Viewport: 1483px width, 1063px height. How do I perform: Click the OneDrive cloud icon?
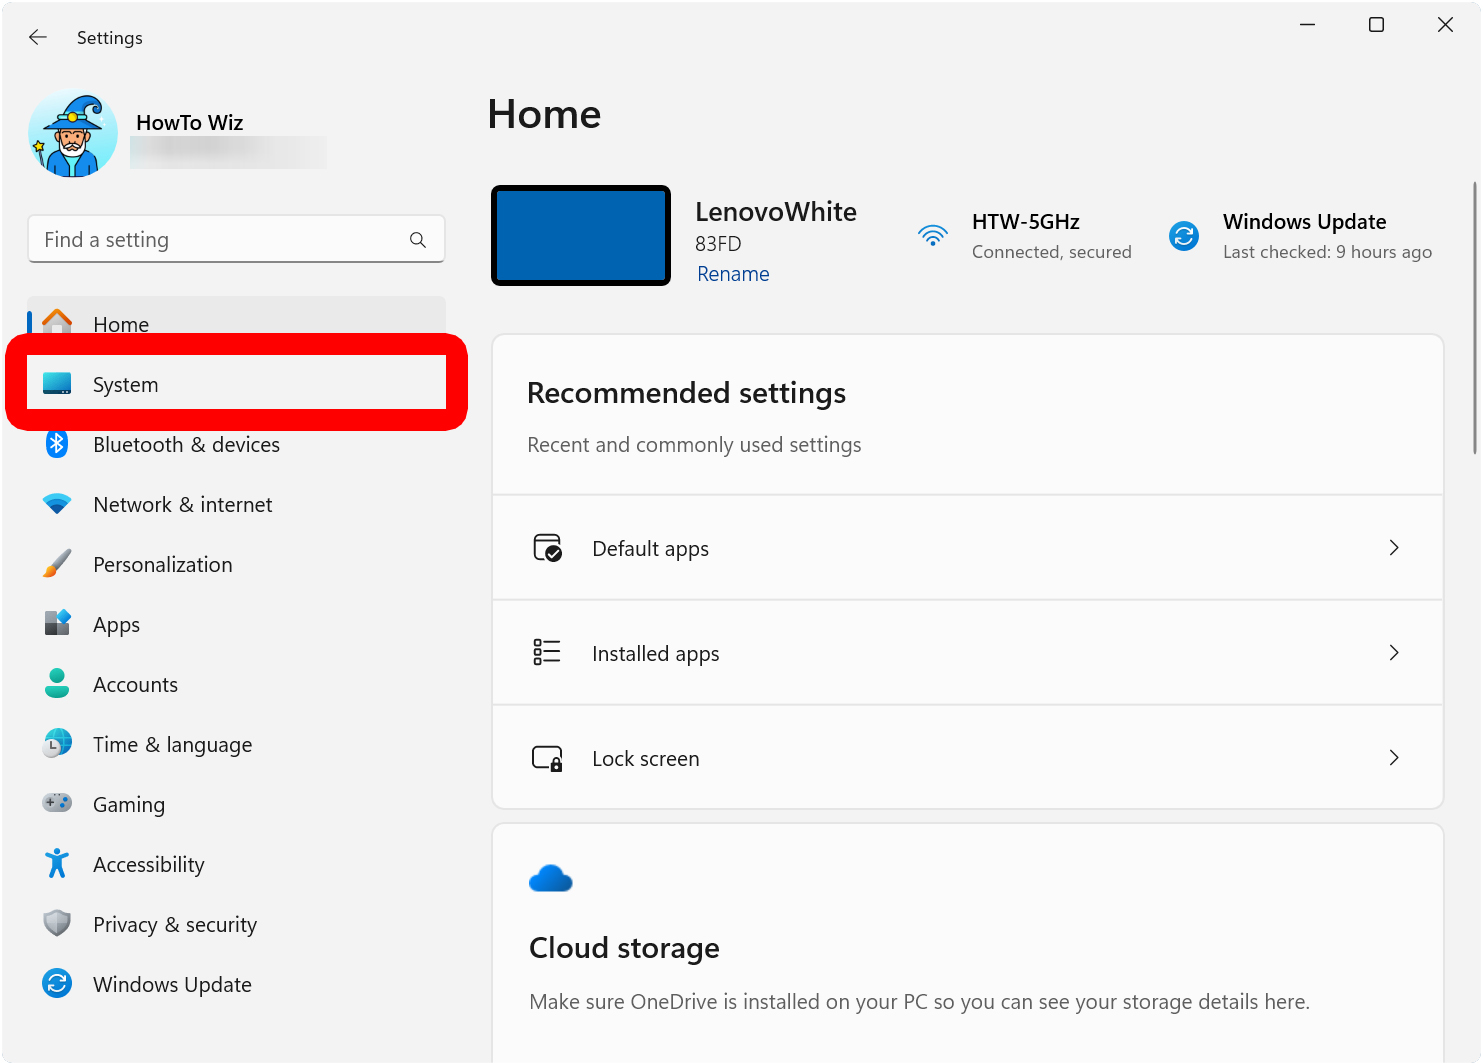pyautogui.click(x=550, y=879)
